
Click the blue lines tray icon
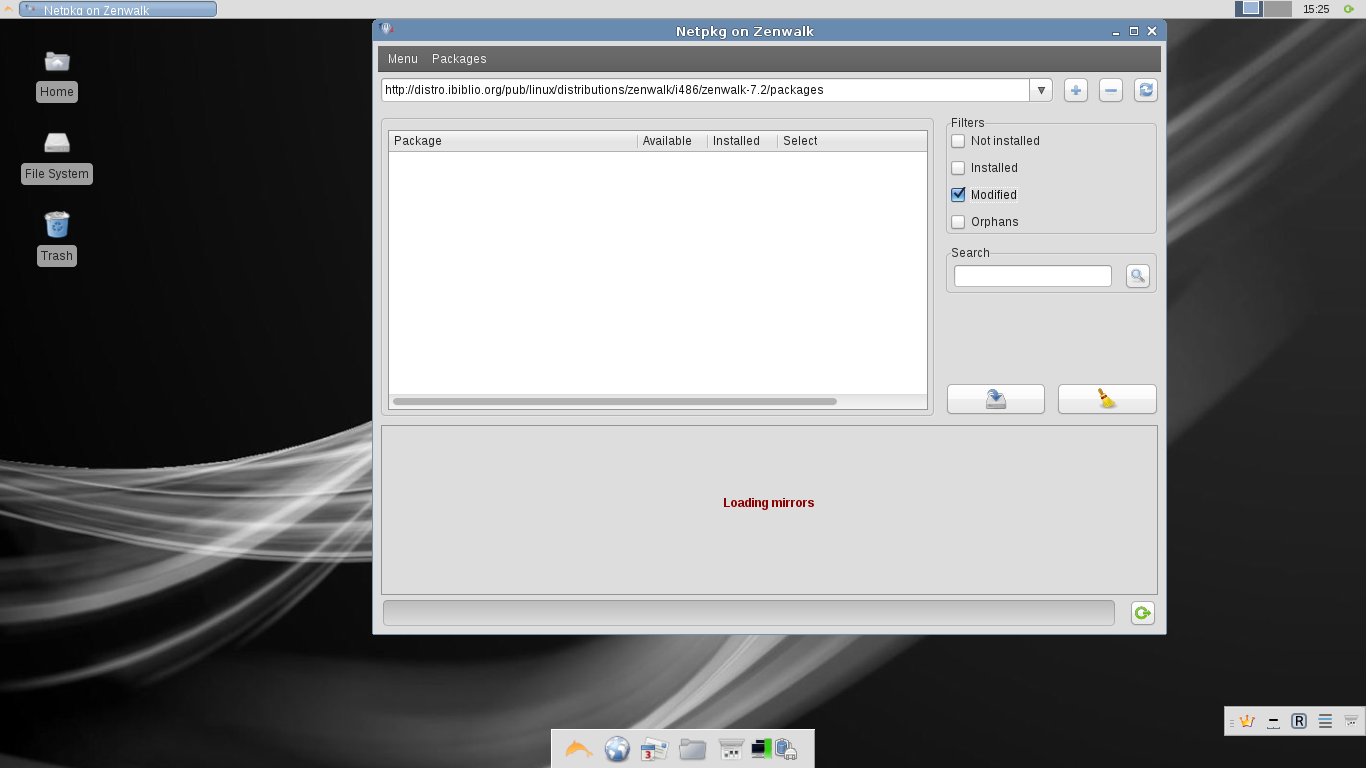pos(1325,721)
